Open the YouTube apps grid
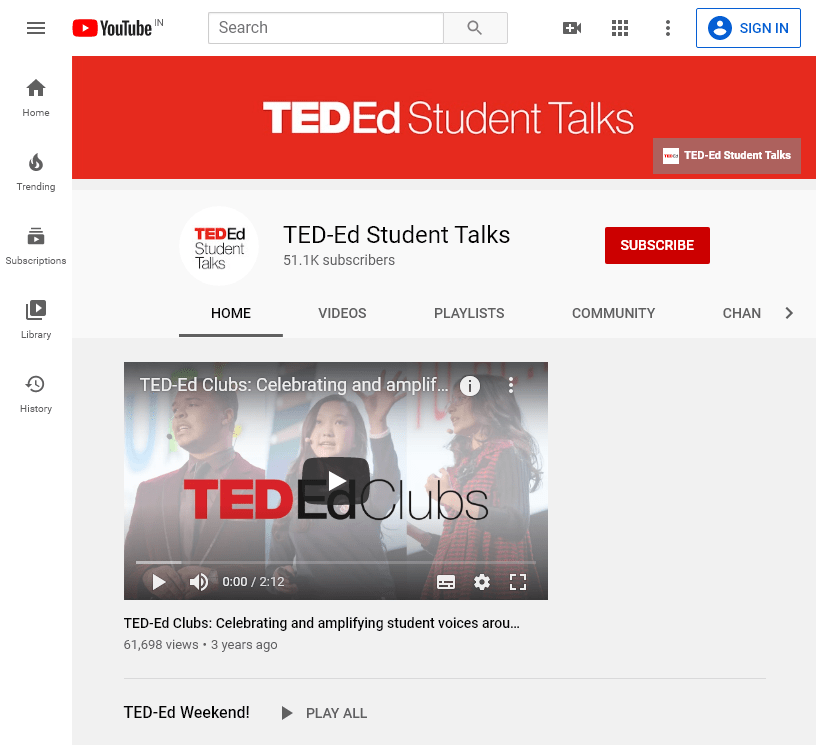The height and width of the screenshot is (745, 816). point(620,28)
